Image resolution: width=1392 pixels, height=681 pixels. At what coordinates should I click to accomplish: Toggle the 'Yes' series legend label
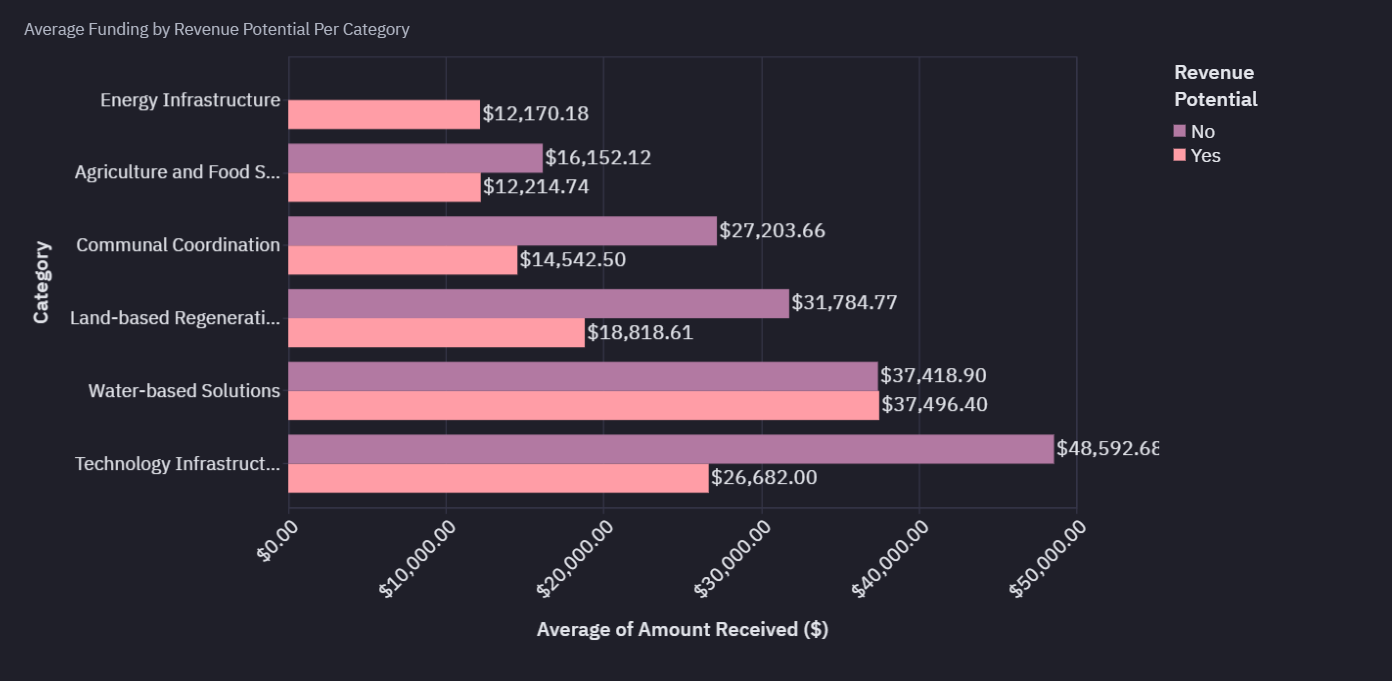[x=1205, y=155]
